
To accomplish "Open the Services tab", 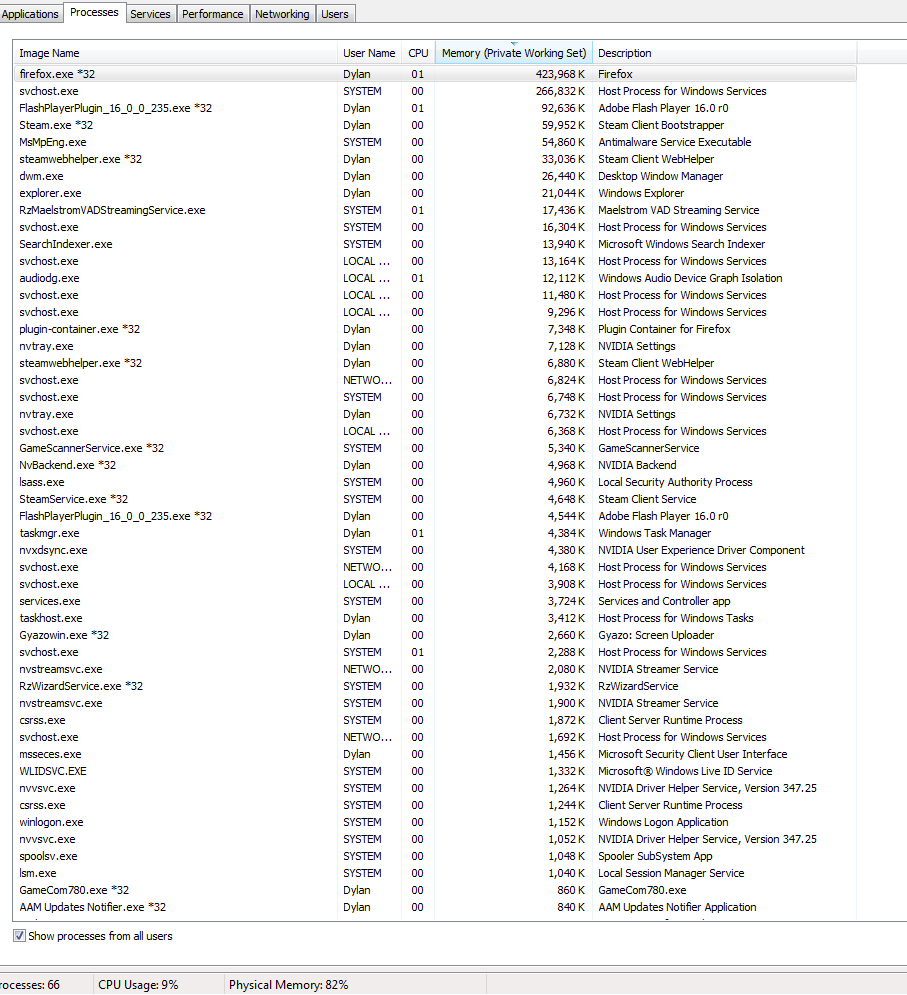I will click(x=150, y=14).
